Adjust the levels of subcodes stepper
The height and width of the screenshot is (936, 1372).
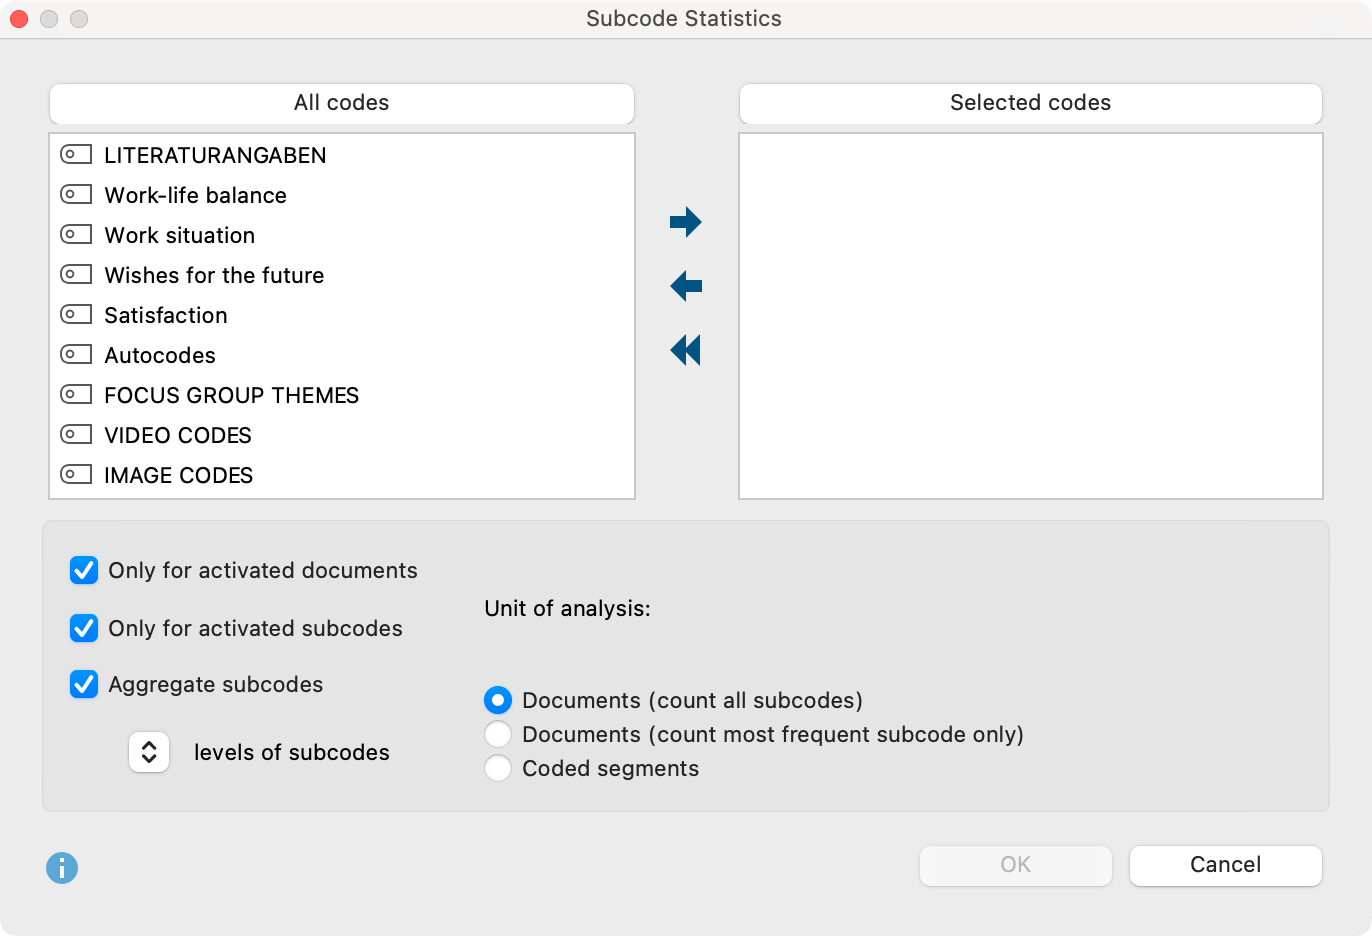tap(149, 752)
